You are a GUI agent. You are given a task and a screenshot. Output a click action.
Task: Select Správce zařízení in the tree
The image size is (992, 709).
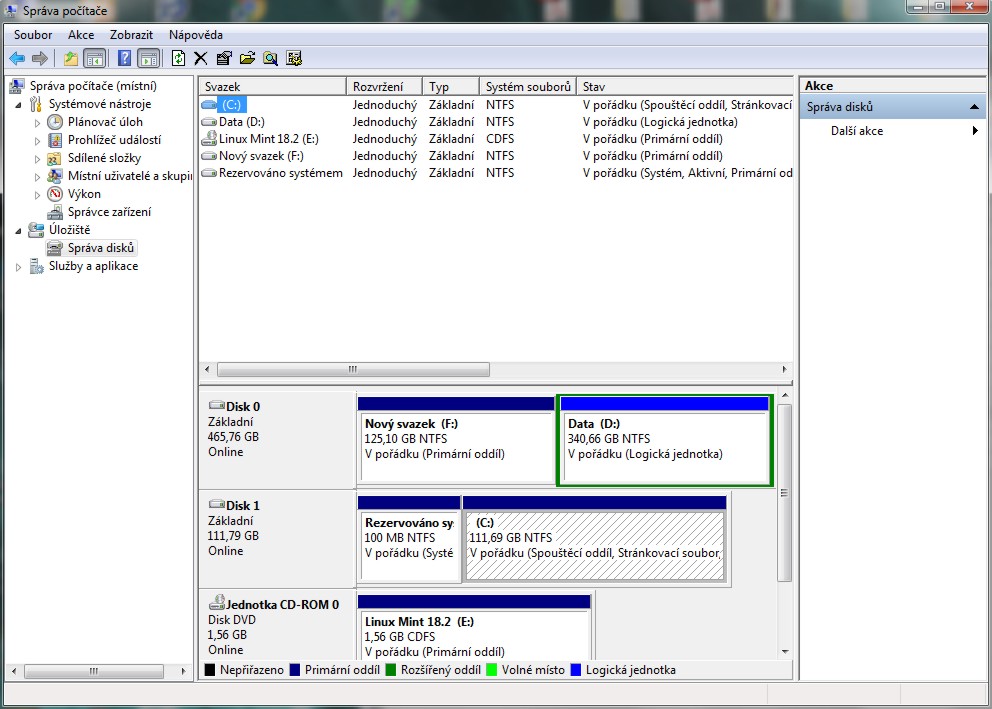coord(109,212)
